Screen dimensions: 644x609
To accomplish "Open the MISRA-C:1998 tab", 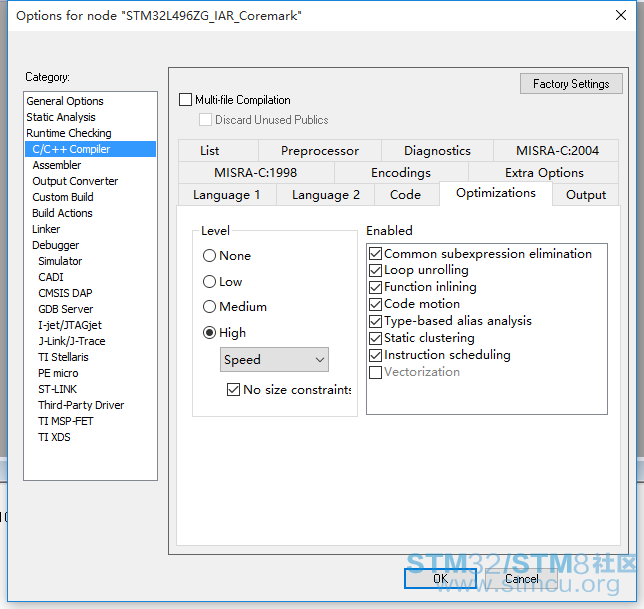I will point(255,172).
